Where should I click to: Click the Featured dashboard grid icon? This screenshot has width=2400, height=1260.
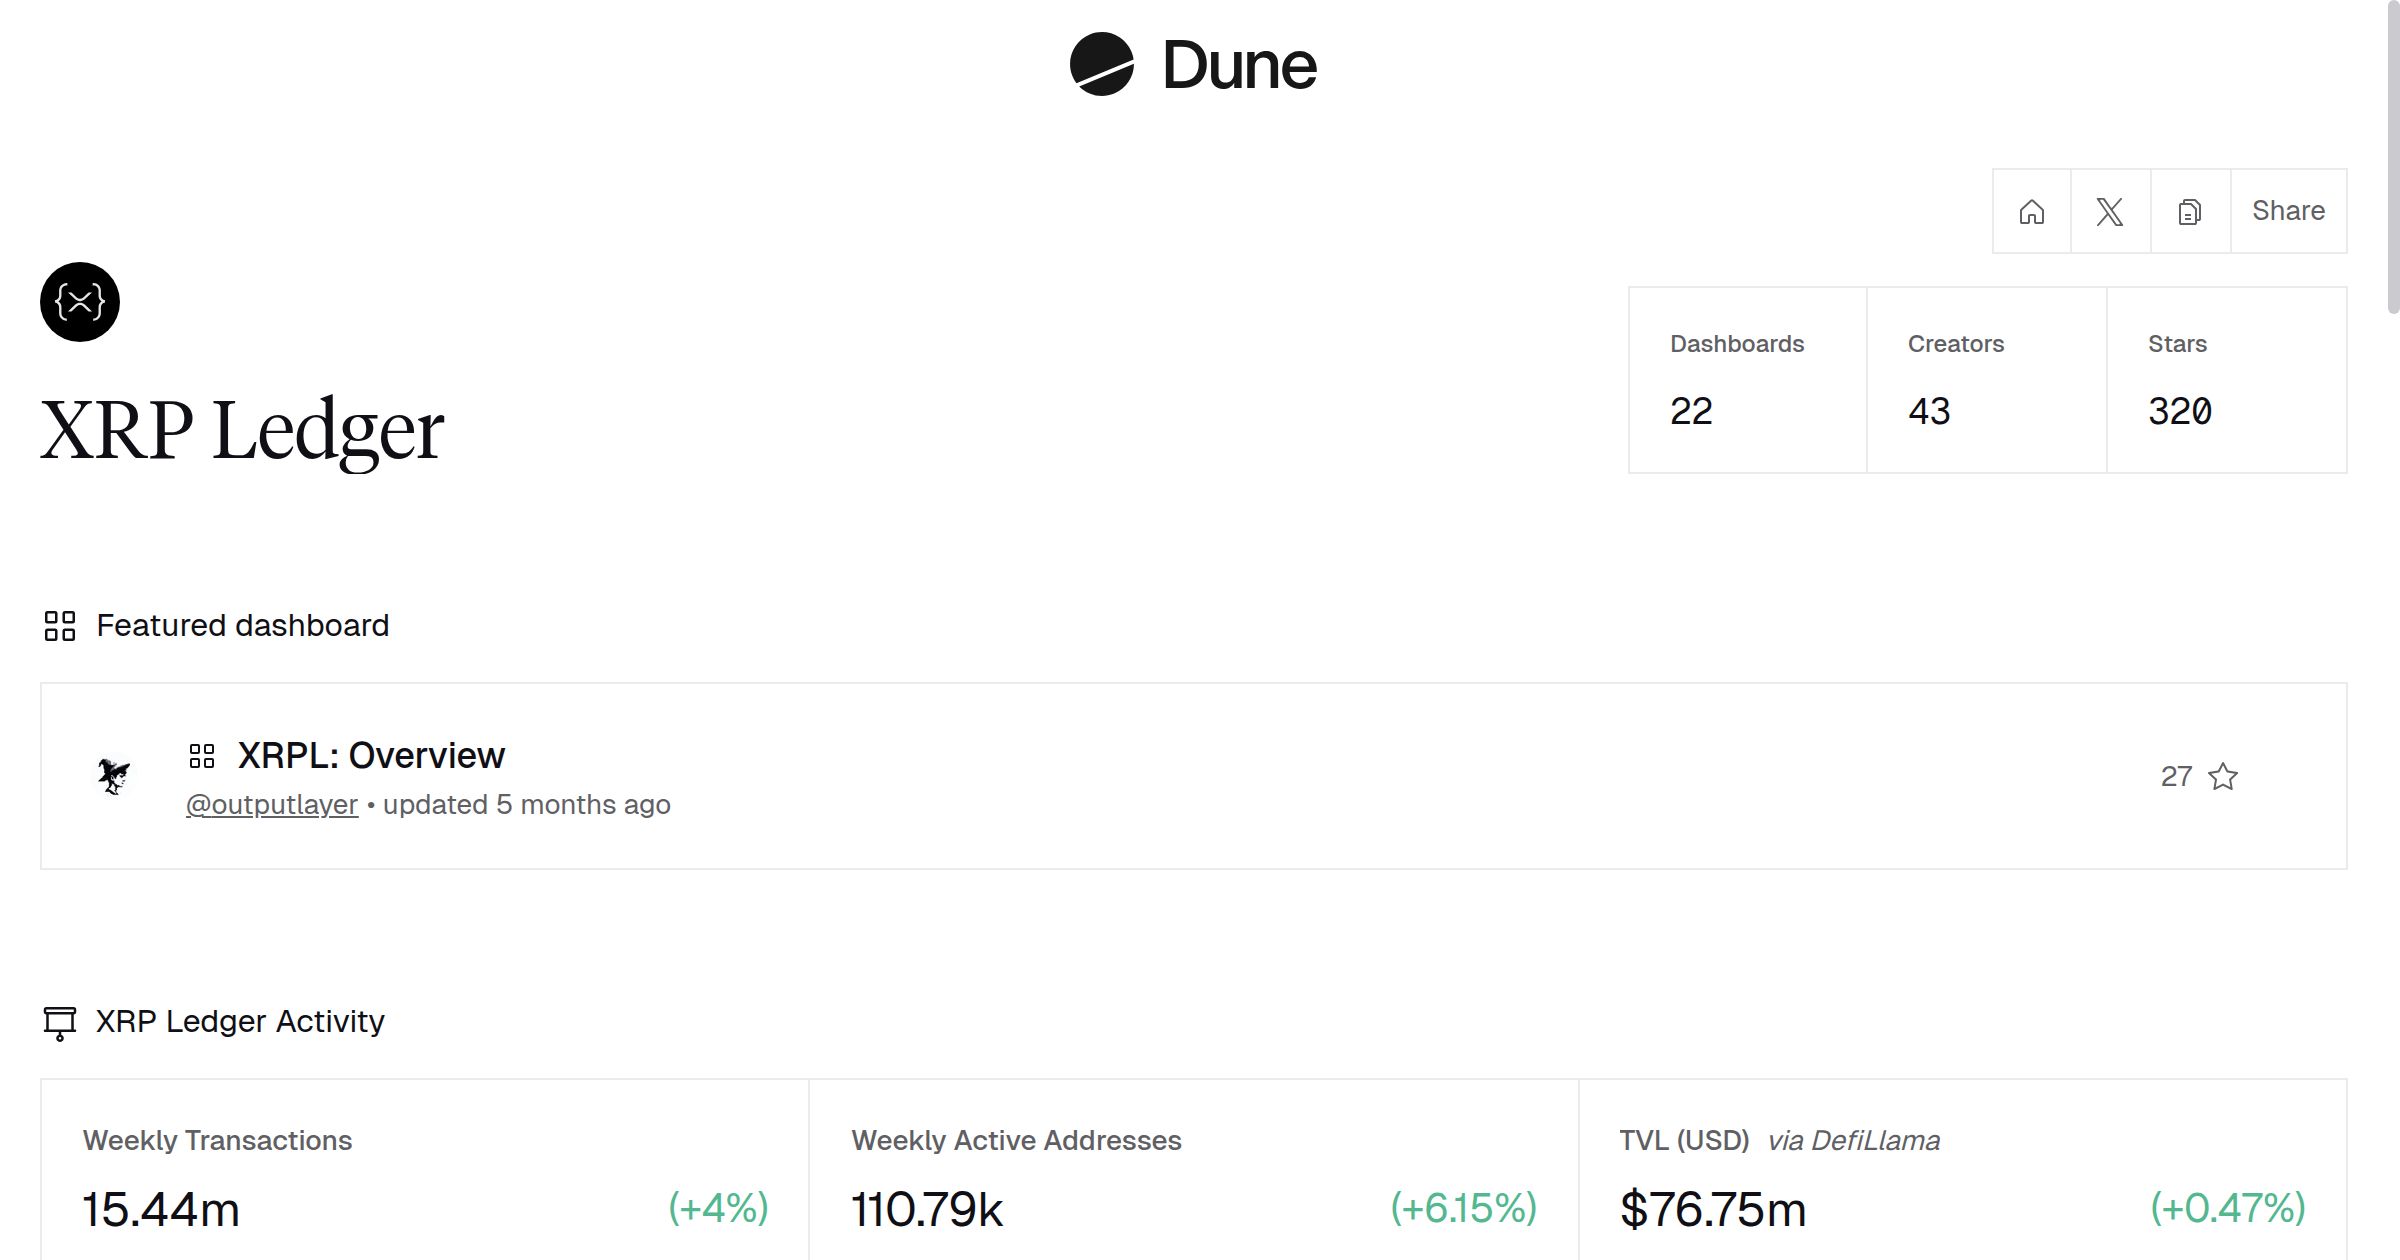60,626
